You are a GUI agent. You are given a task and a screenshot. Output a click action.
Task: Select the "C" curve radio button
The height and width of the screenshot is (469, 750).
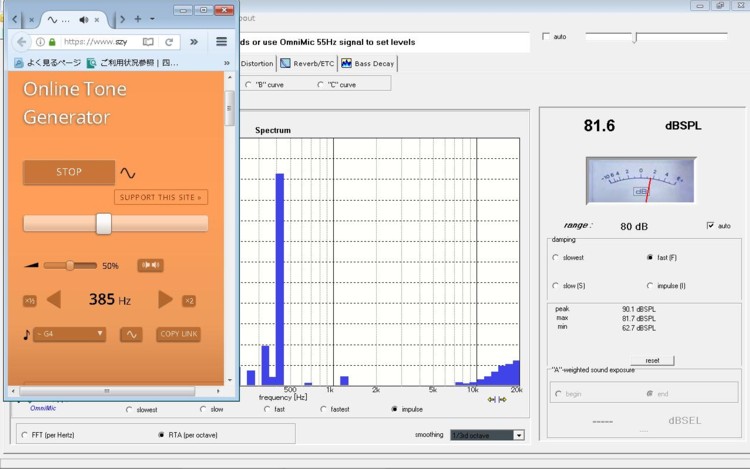point(320,85)
